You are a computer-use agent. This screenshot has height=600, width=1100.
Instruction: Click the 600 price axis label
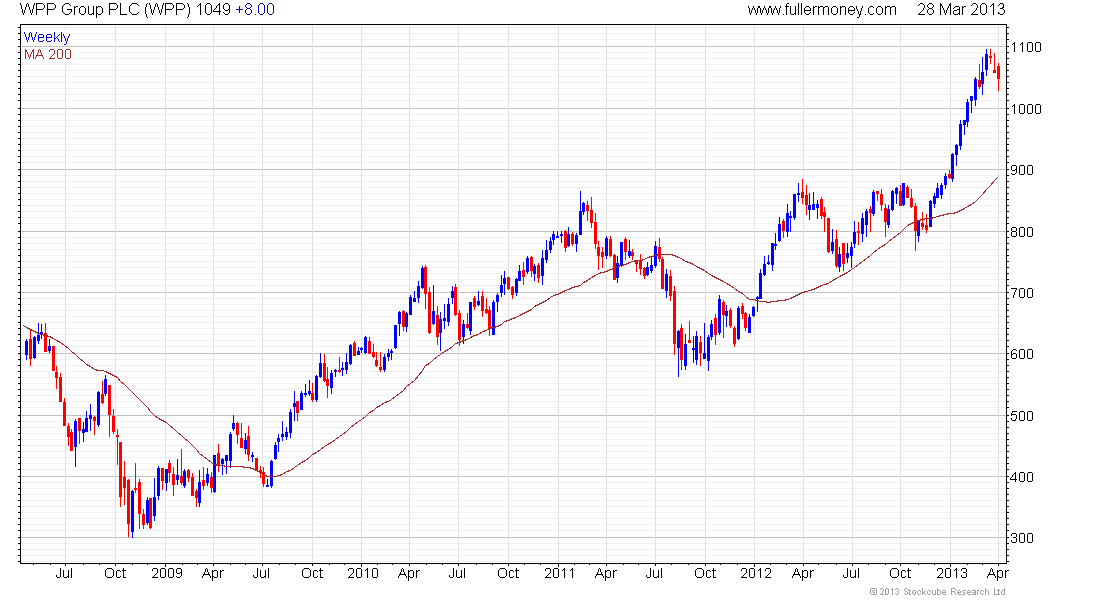pos(1021,354)
